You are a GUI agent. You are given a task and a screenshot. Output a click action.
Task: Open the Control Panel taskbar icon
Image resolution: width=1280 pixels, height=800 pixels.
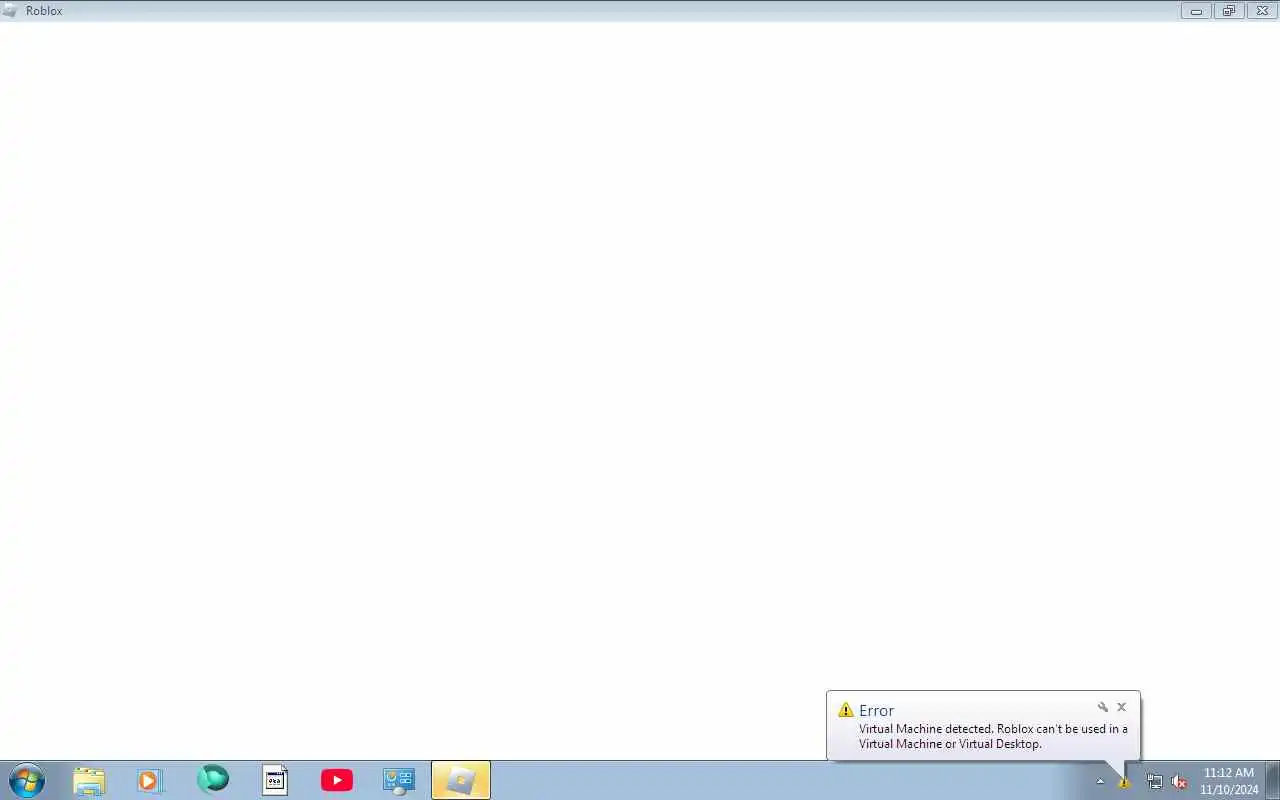click(399, 780)
